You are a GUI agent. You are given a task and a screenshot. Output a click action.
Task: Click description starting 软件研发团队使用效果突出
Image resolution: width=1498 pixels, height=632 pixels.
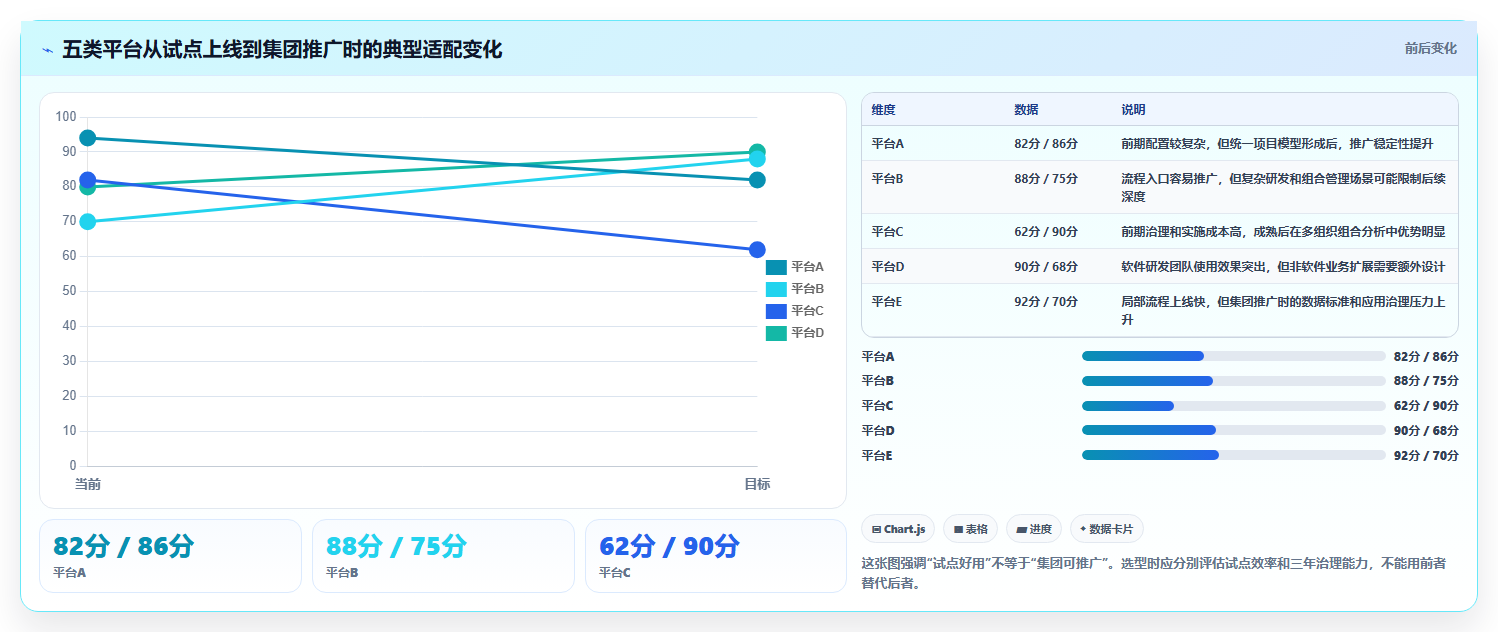click(x=1283, y=267)
